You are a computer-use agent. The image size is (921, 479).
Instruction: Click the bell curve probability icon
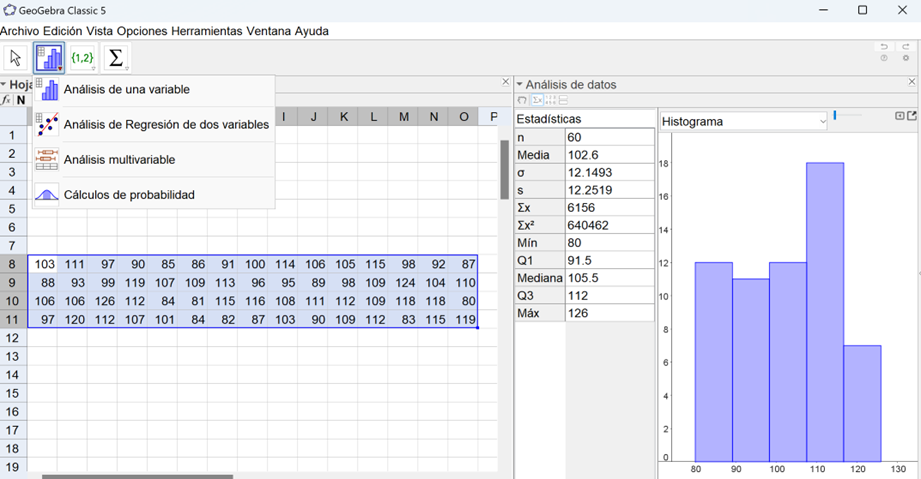pos(47,194)
